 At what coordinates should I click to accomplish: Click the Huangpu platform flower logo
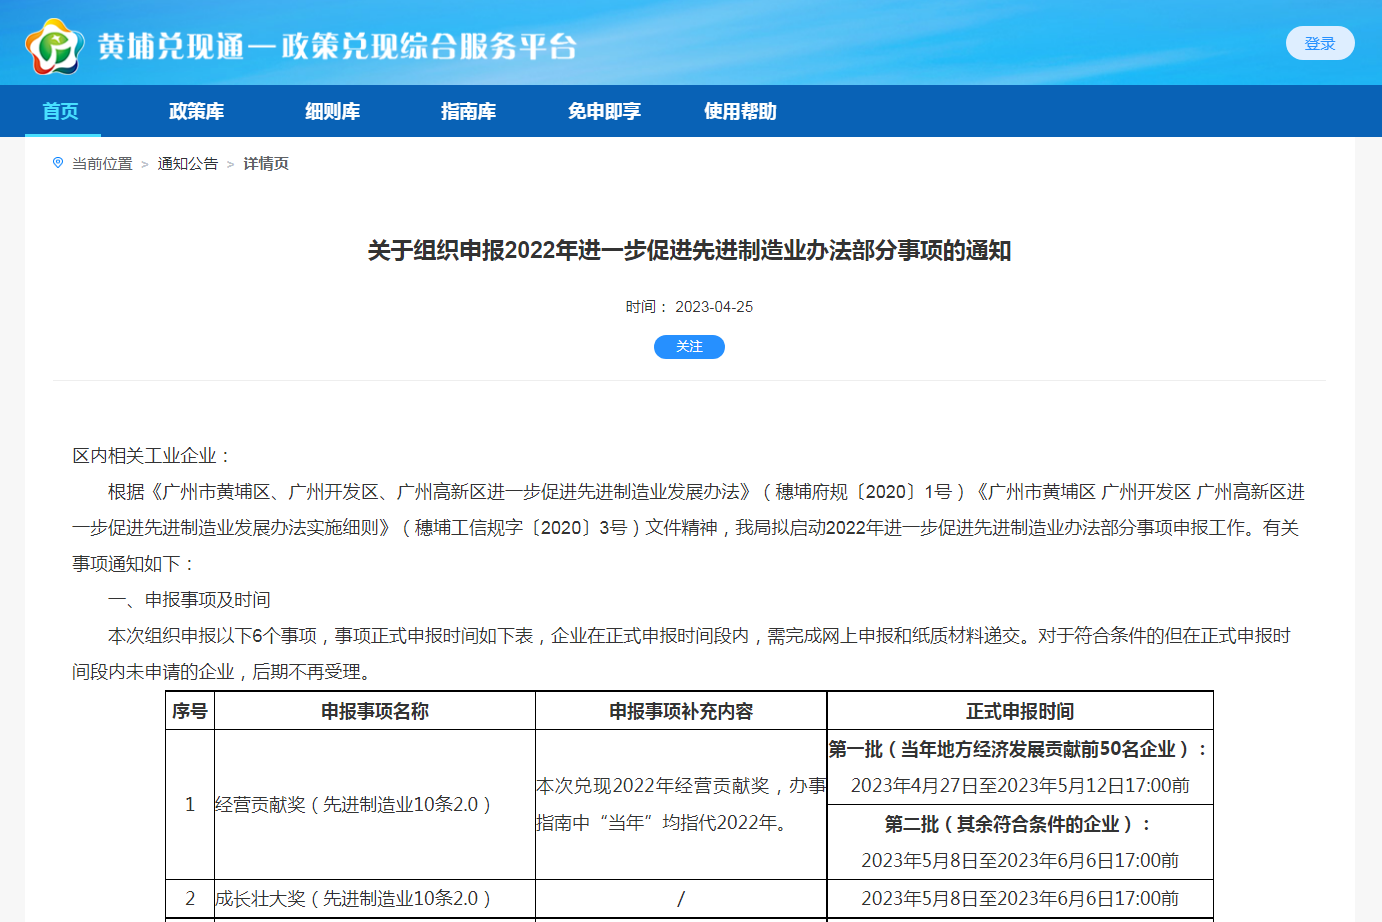54,46
